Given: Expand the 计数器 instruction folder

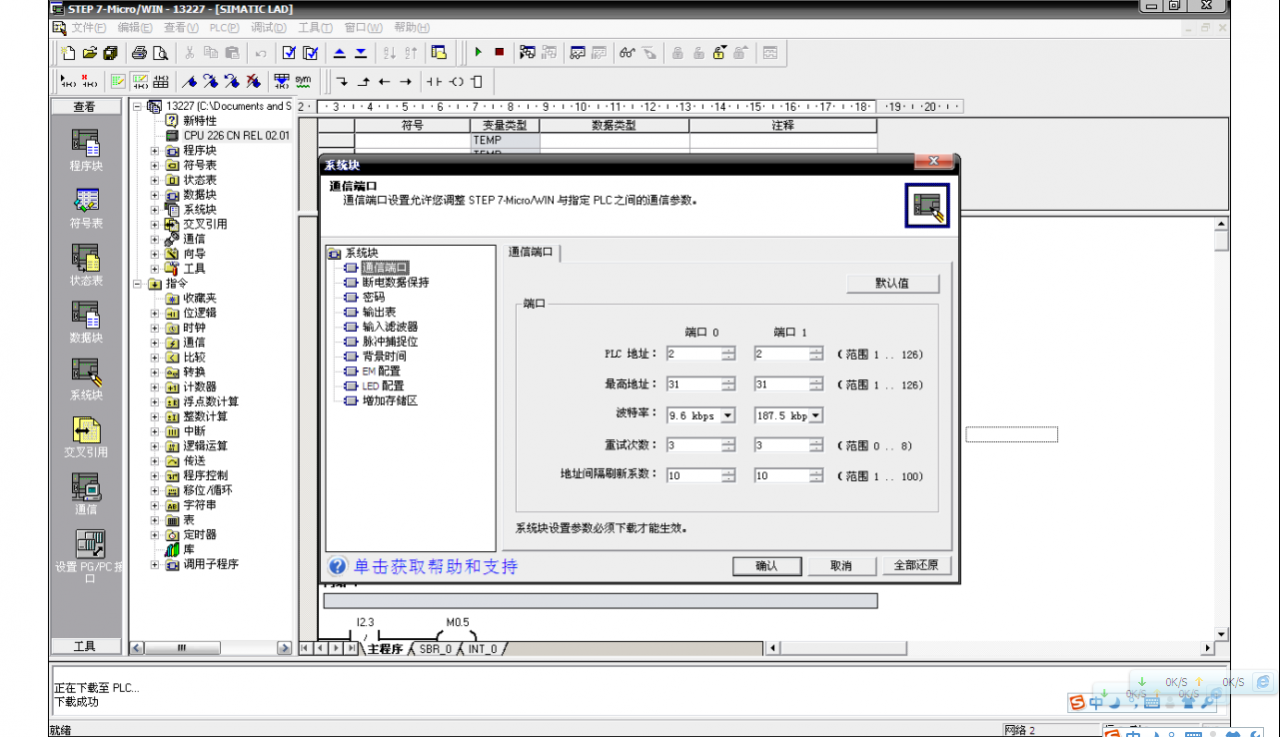Looking at the screenshot, I should point(155,387).
